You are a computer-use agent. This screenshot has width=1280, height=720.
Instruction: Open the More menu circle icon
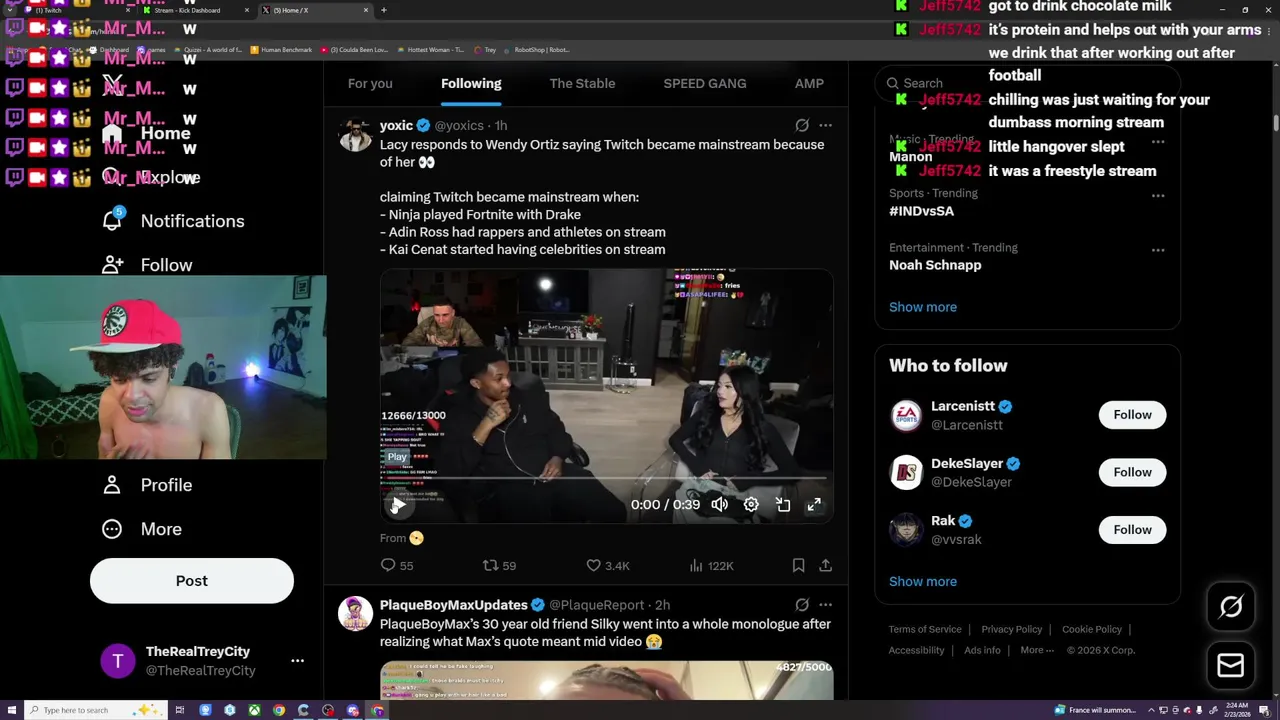(x=112, y=529)
